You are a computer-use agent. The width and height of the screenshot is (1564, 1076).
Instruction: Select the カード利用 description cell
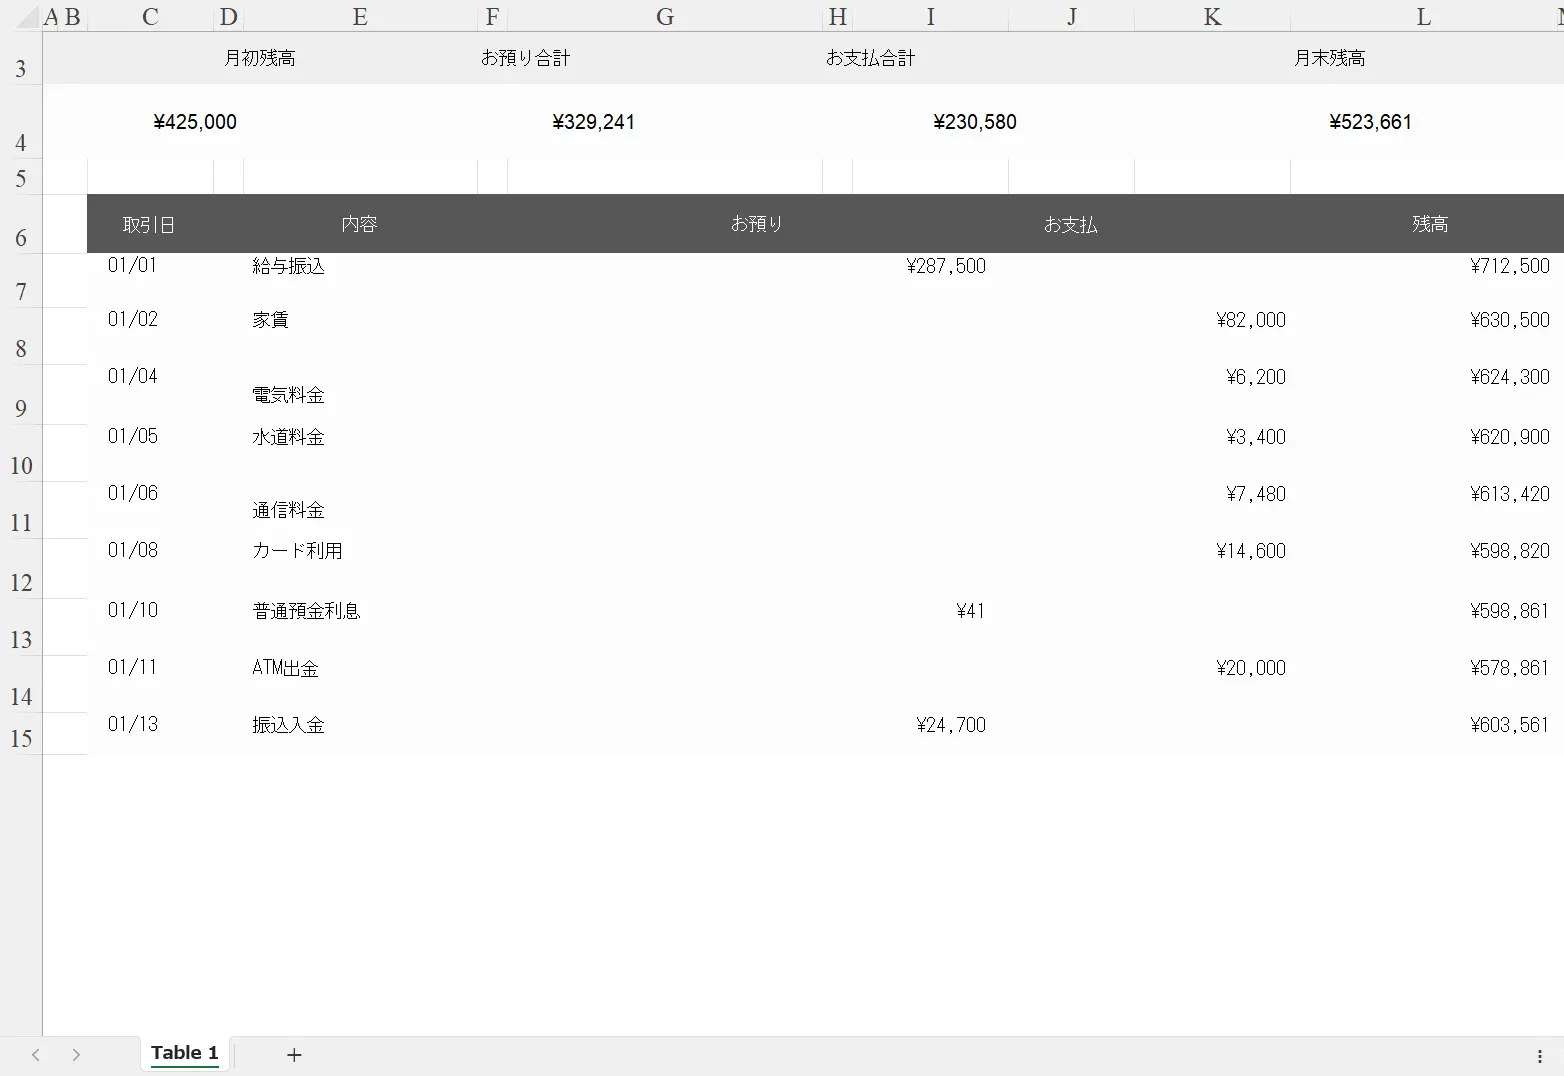click(298, 551)
